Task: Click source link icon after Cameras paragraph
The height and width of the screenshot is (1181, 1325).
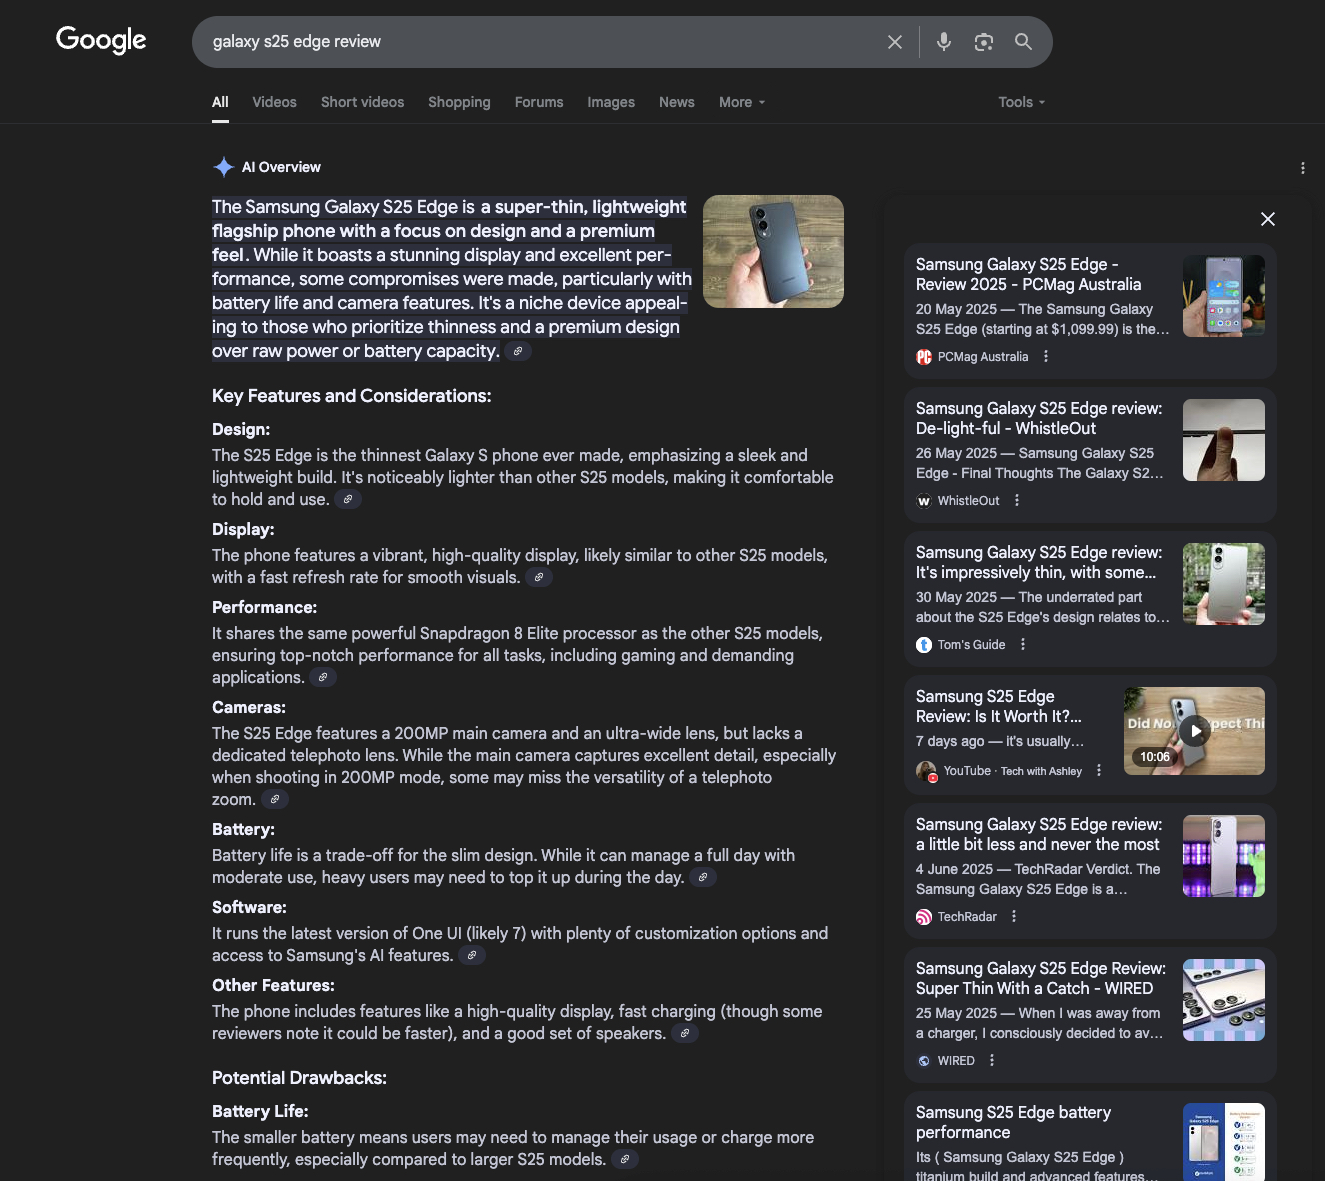Action: tap(275, 799)
